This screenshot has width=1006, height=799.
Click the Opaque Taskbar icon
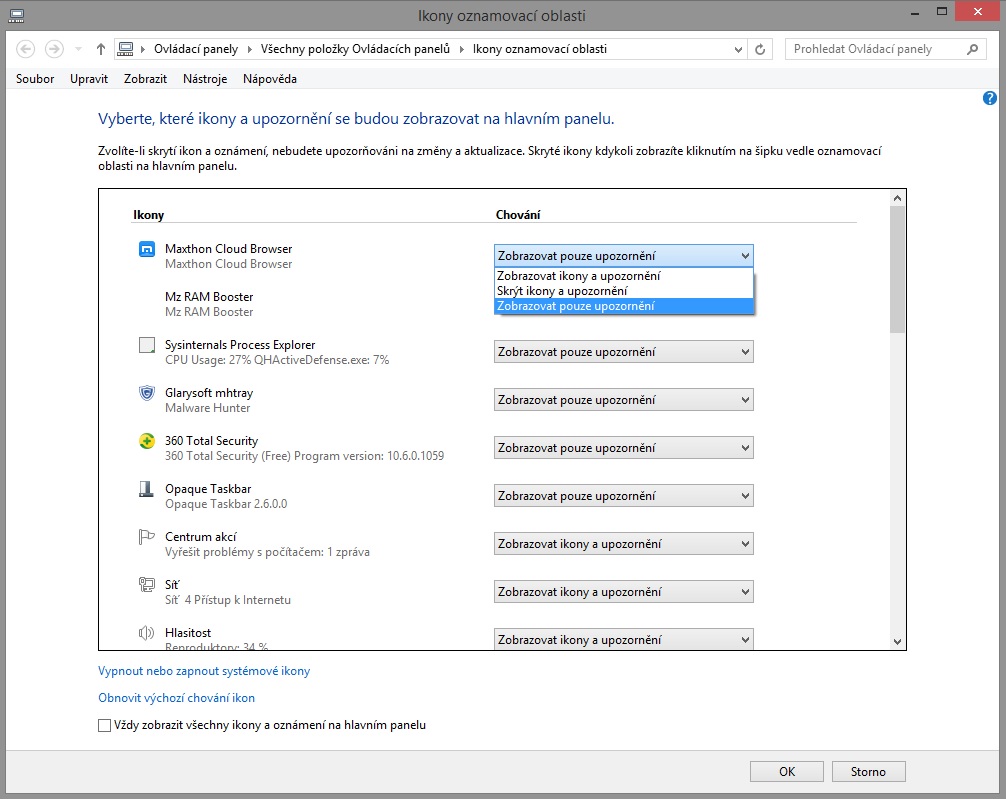click(x=147, y=489)
